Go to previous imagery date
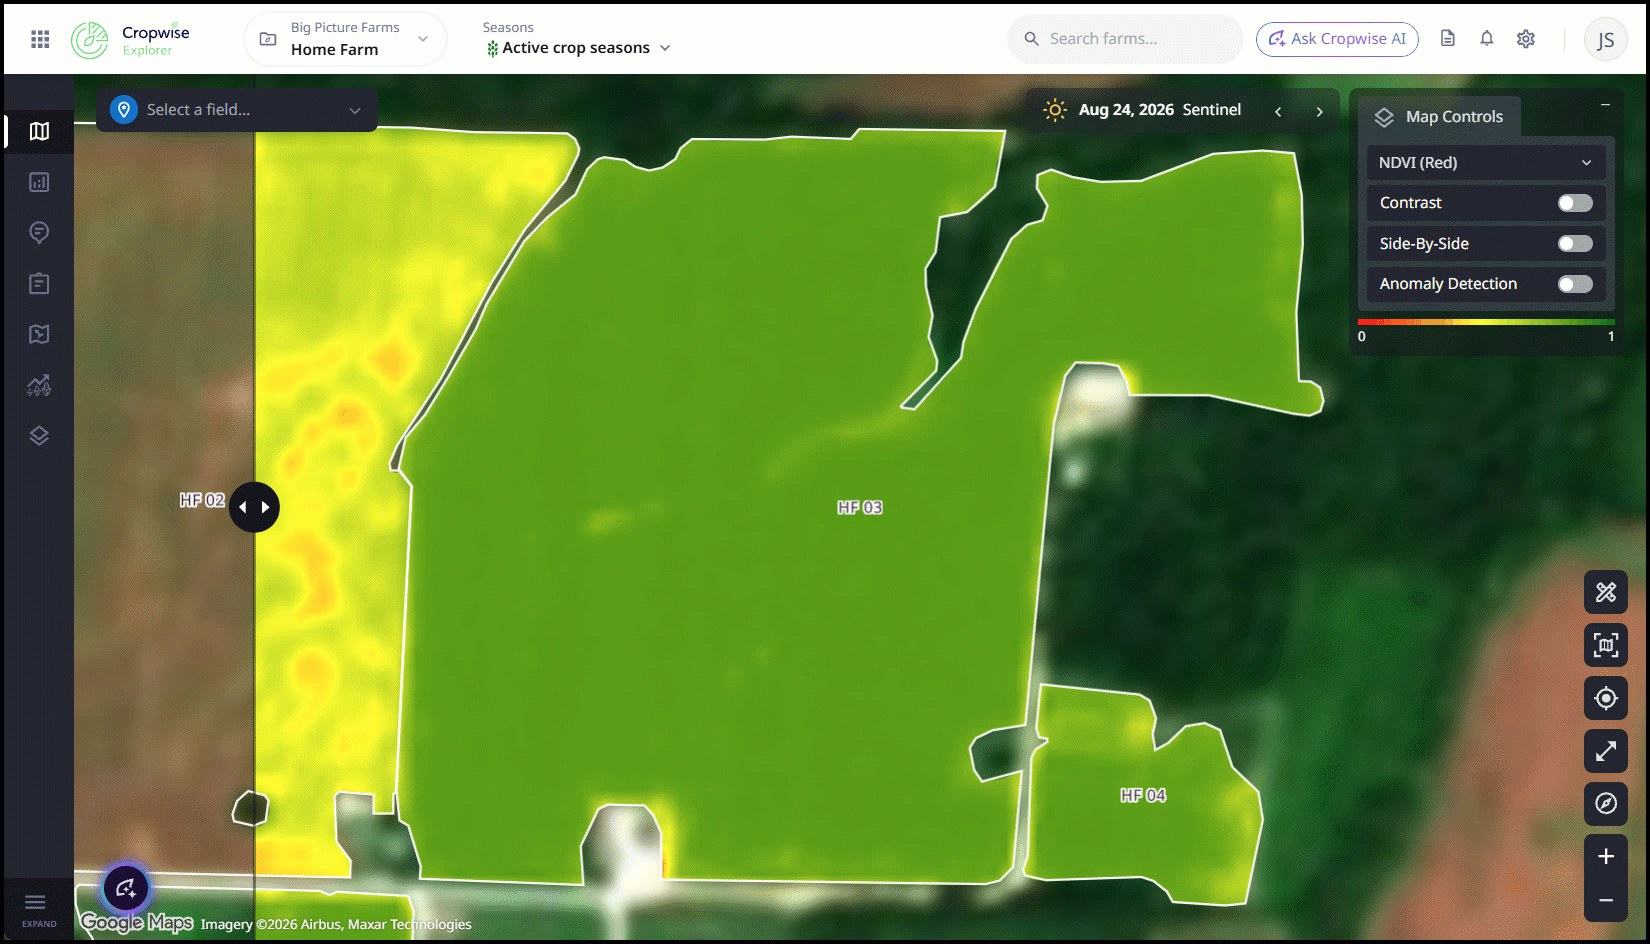The image size is (1650, 944). (1278, 111)
